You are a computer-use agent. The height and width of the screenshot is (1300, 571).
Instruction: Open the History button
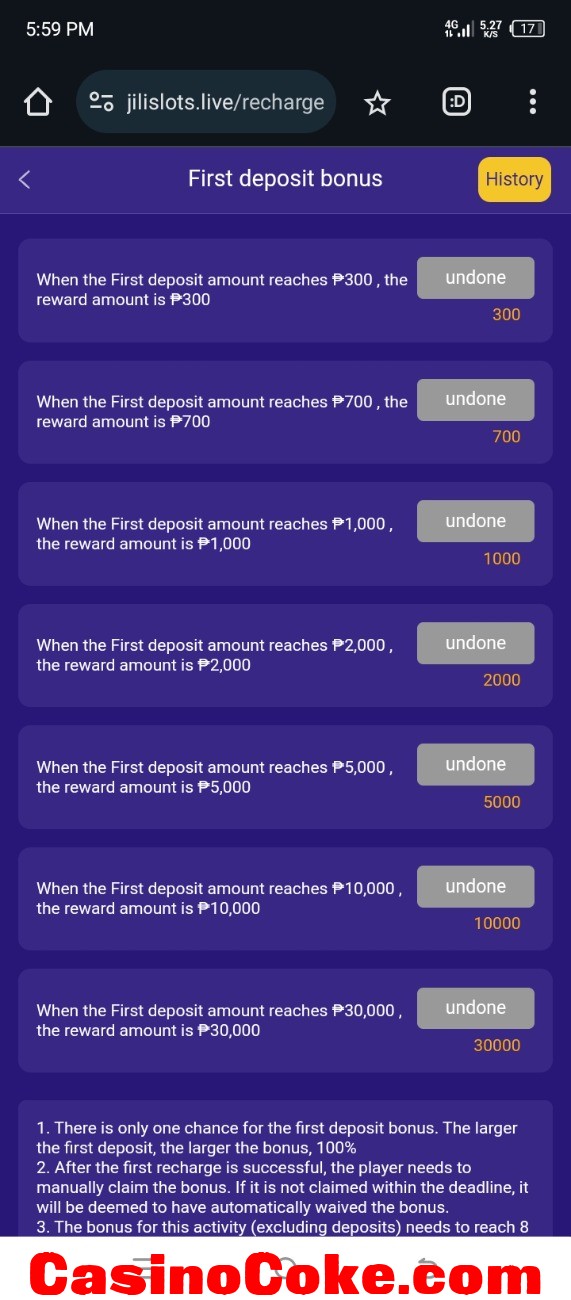pyautogui.click(x=514, y=179)
